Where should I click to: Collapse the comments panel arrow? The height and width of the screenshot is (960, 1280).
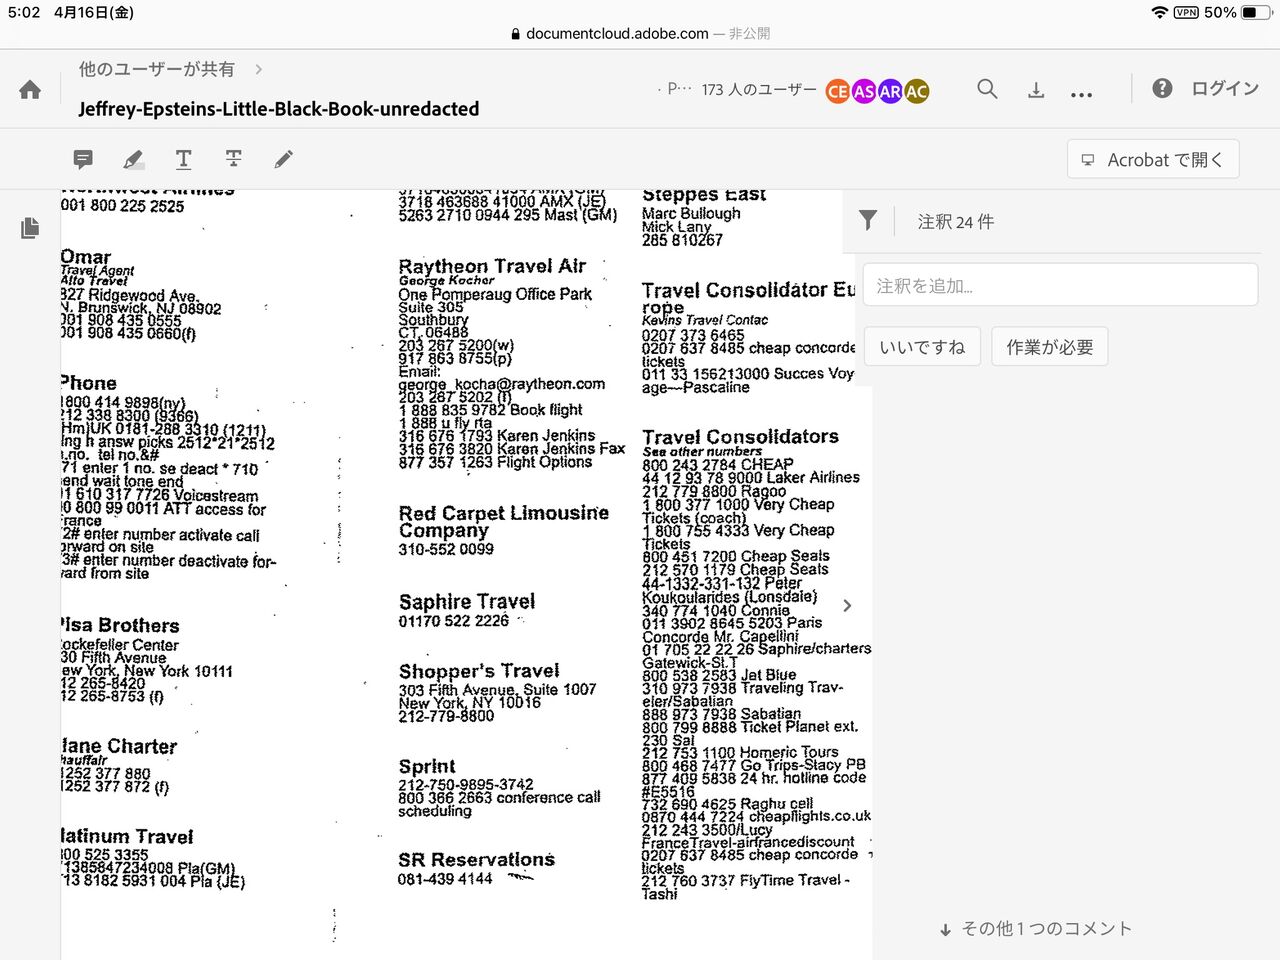coord(848,605)
